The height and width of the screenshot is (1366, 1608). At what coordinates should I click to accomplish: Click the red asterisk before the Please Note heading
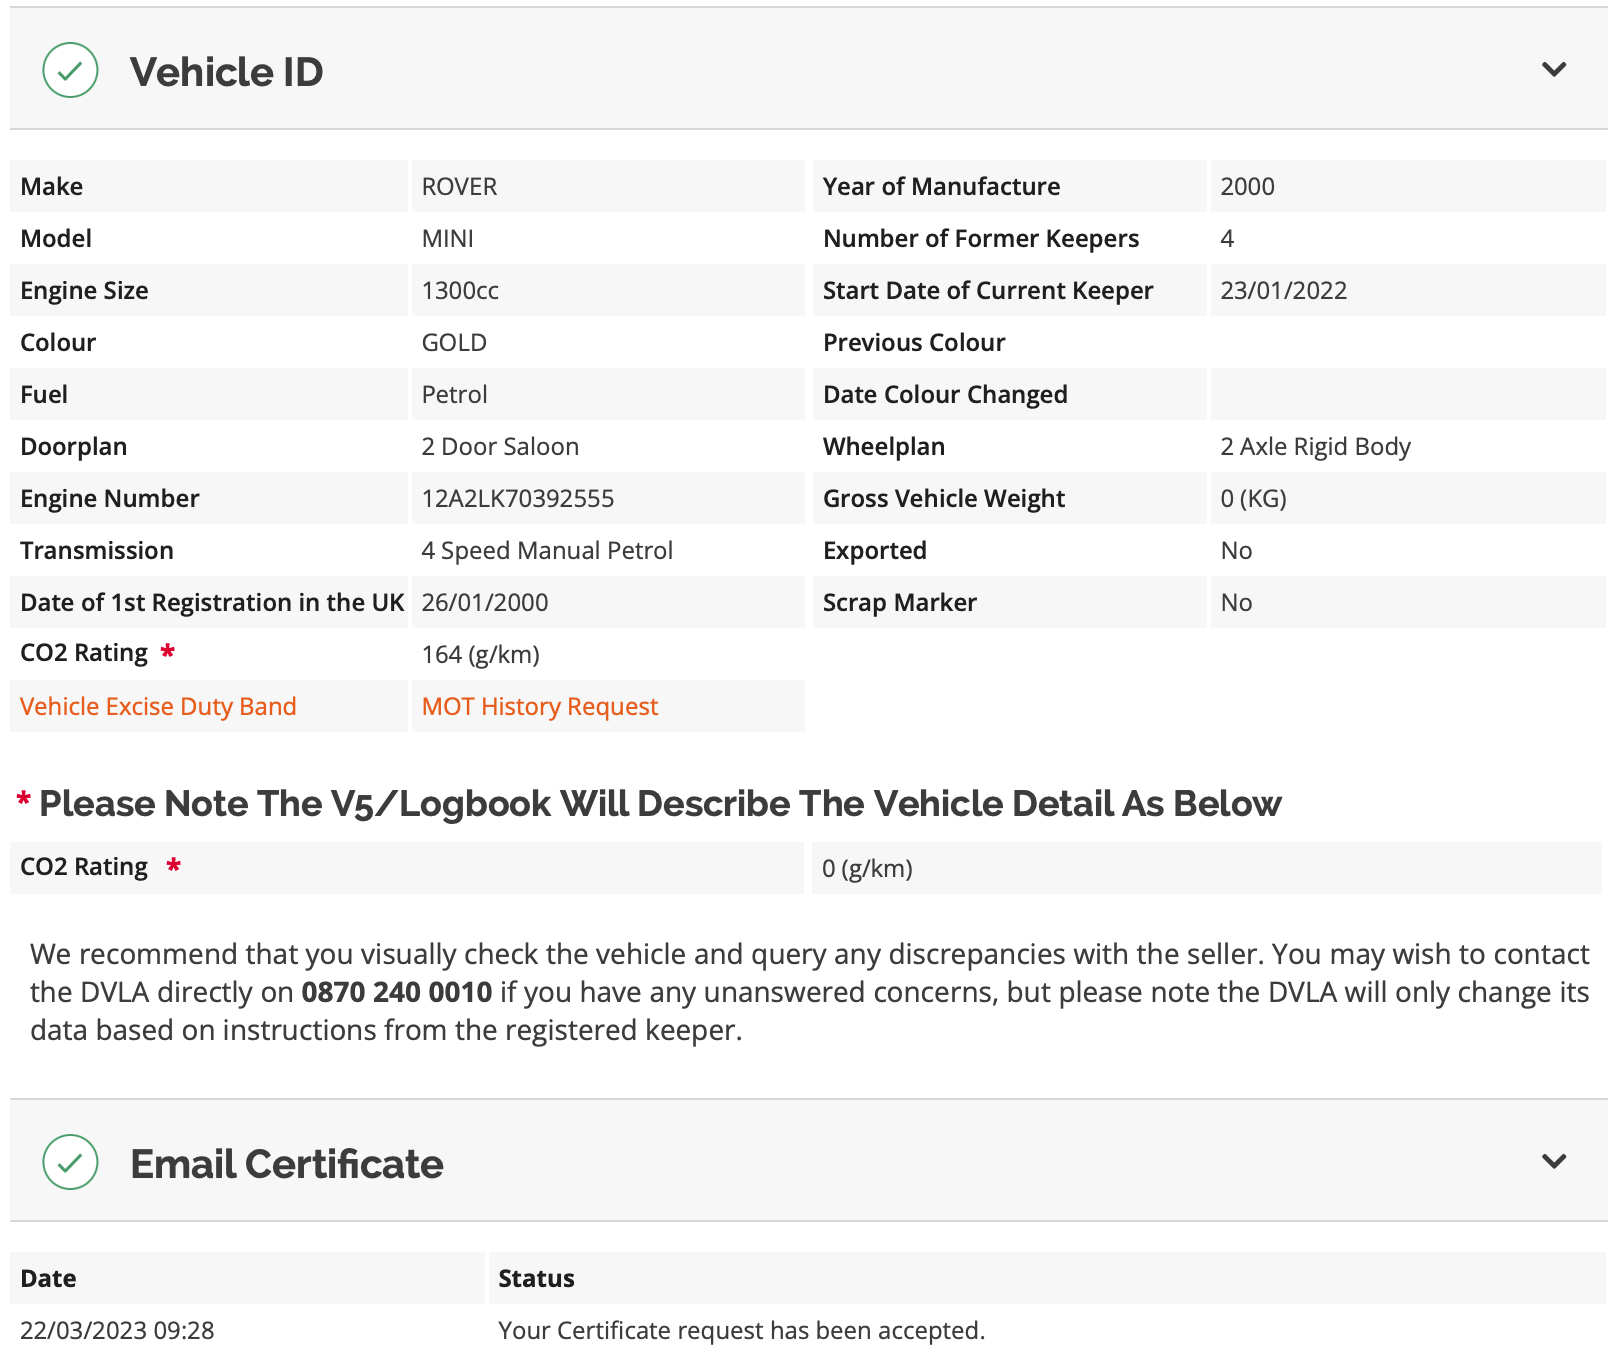(x=23, y=800)
